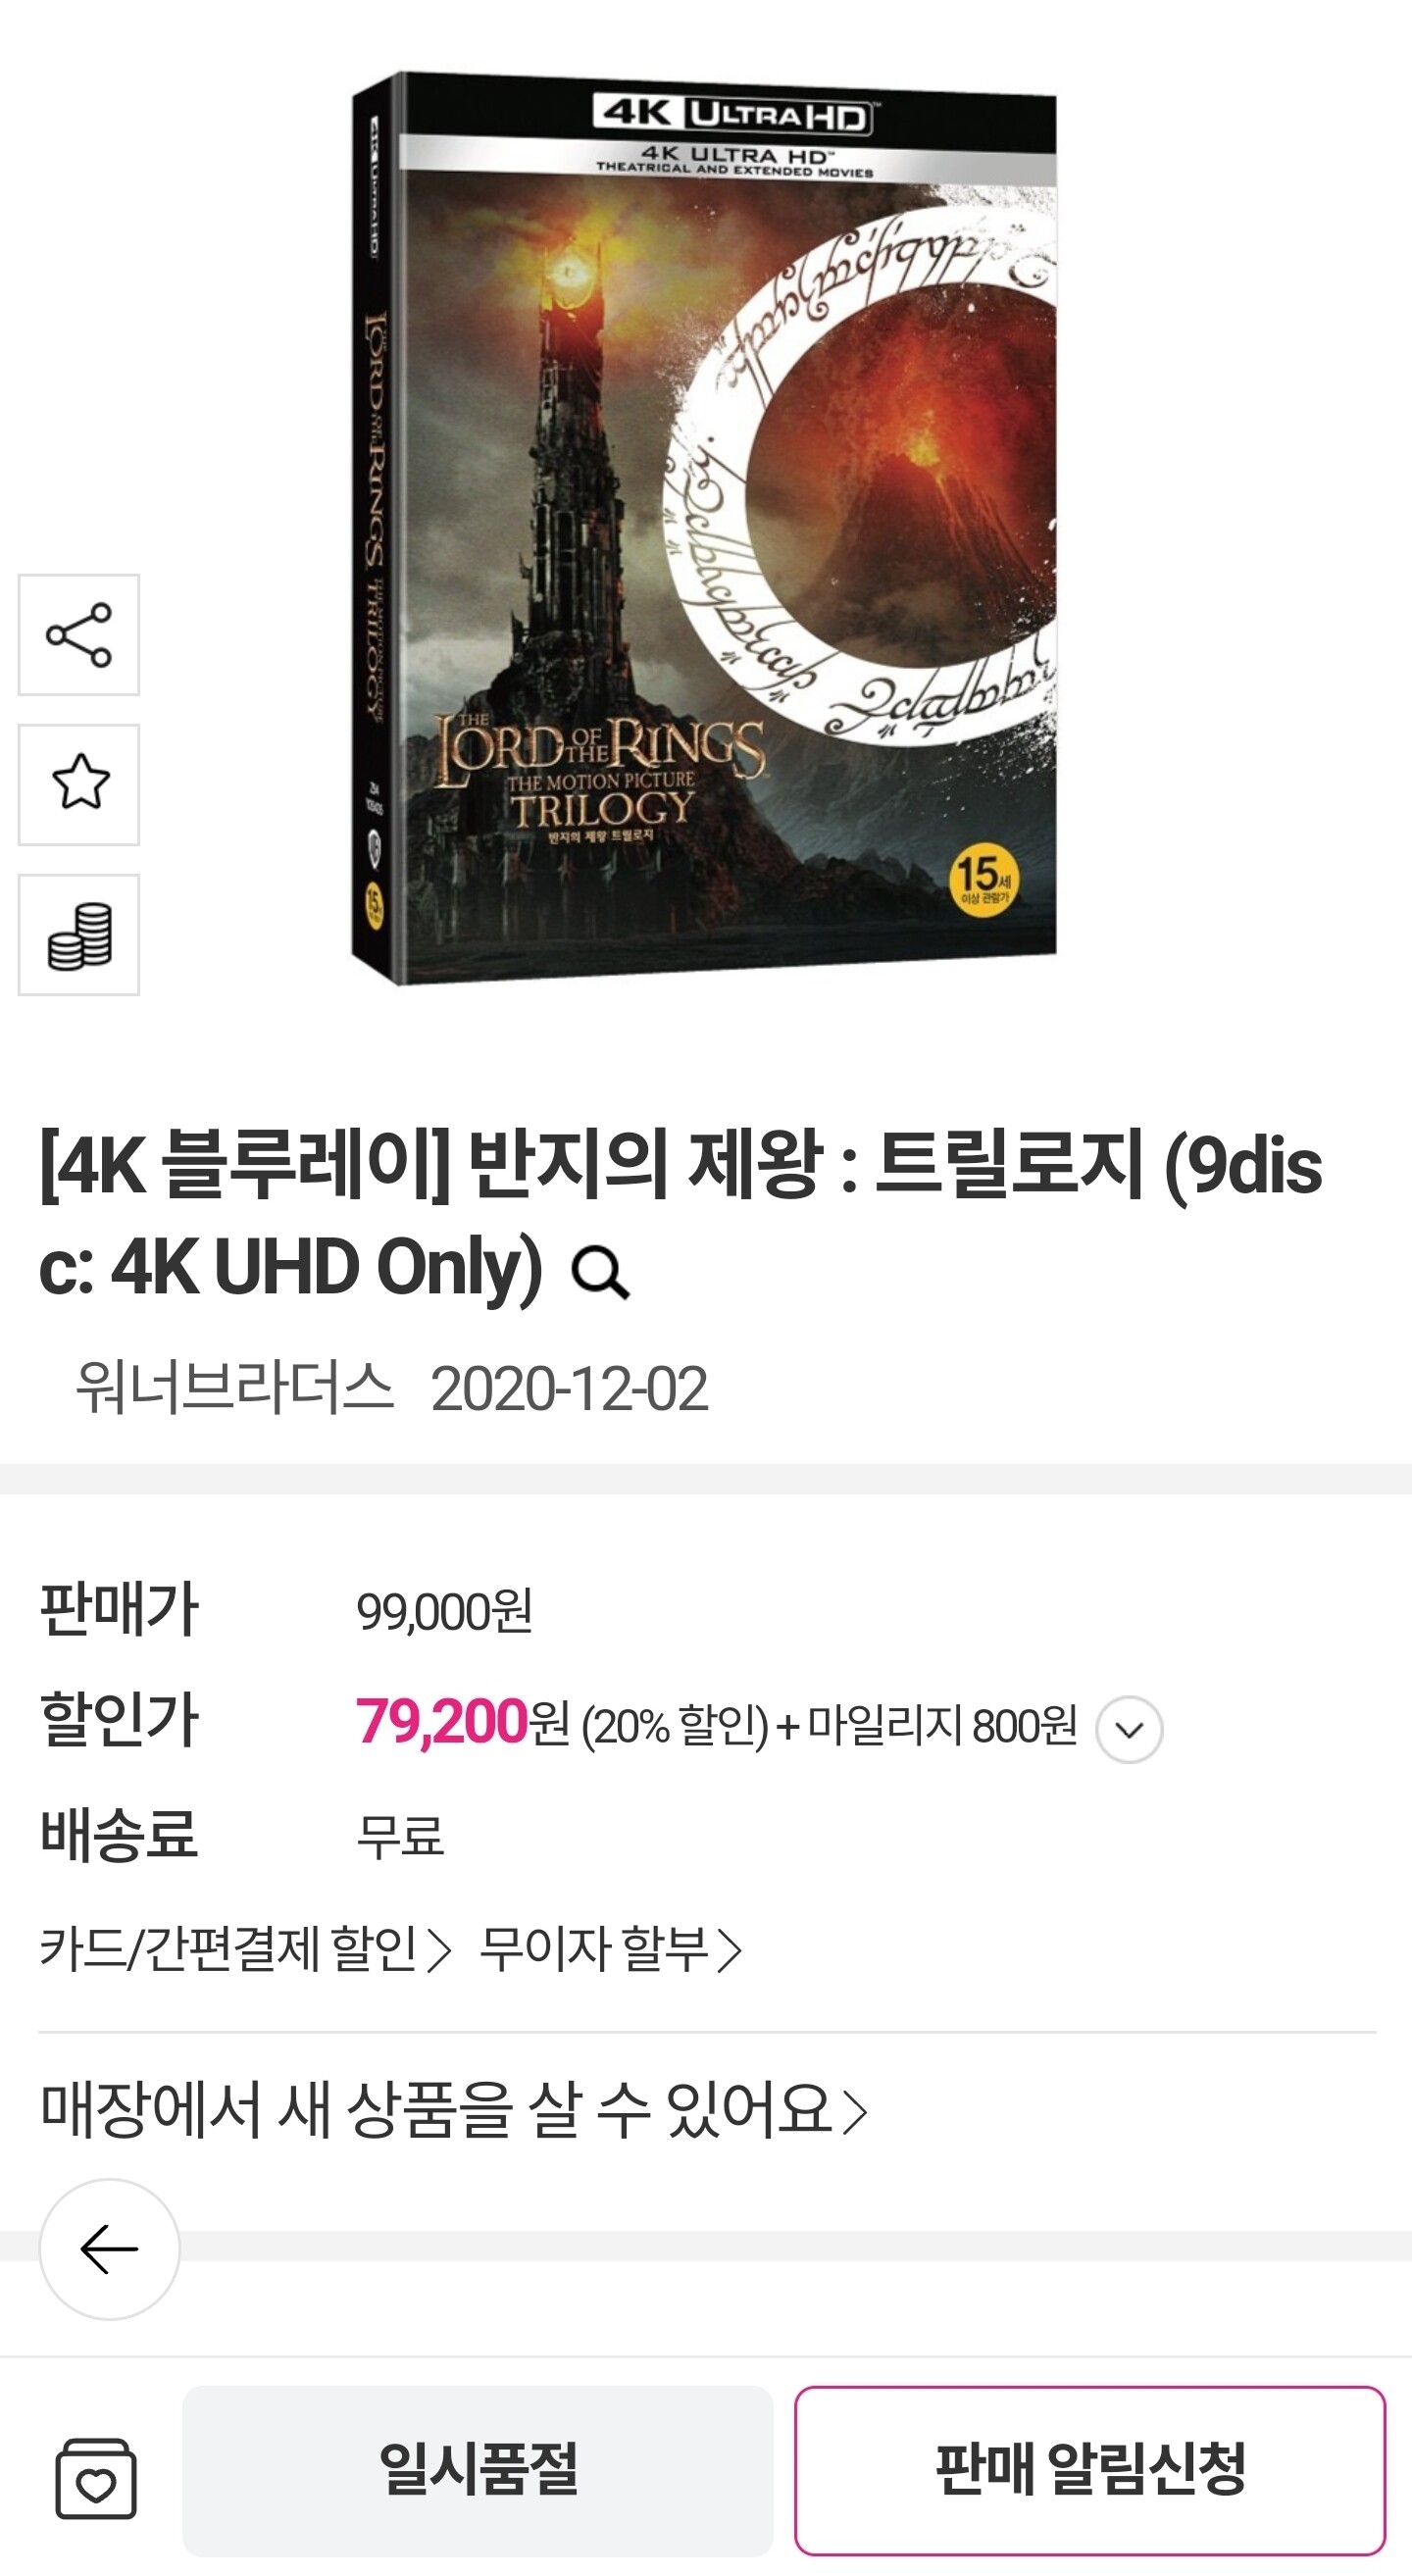
Task: Tap the product title text
Action: coord(680,1215)
